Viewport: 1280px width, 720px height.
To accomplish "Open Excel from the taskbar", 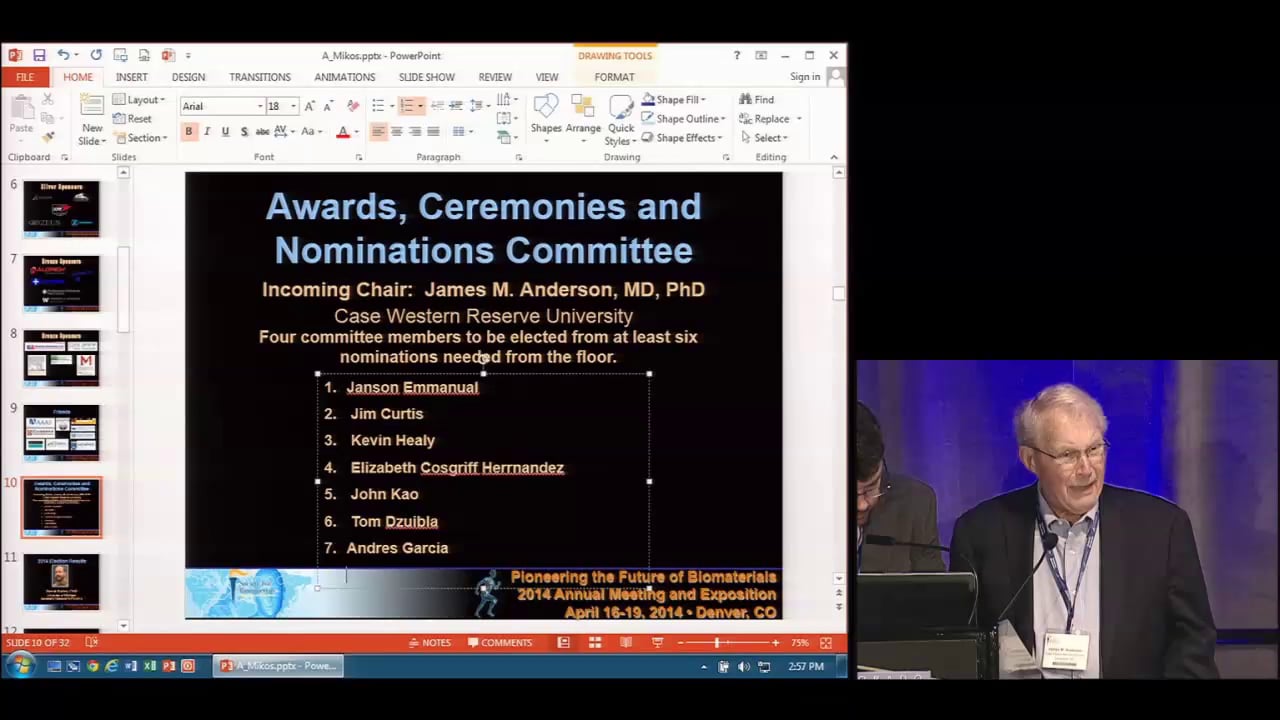I will (x=149, y=666).
